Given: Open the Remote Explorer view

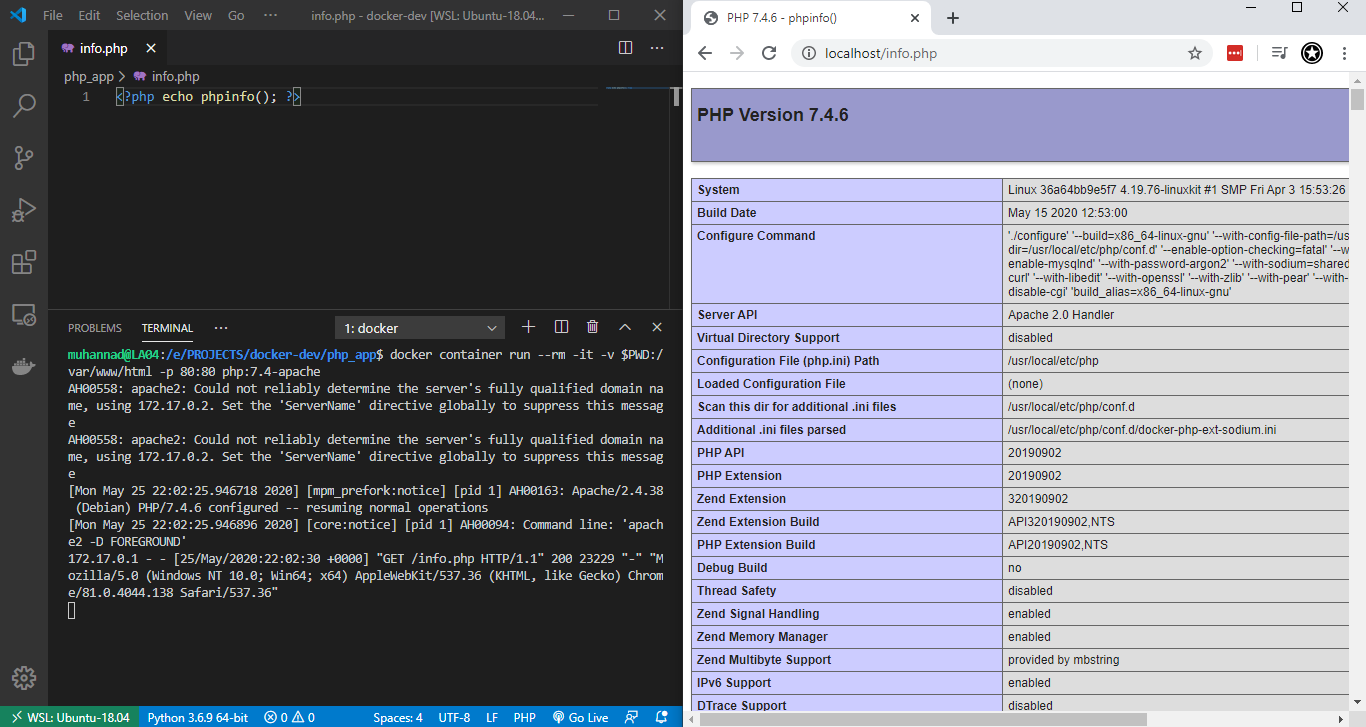Looking at the screenshot, I should (x=24, y=313).
